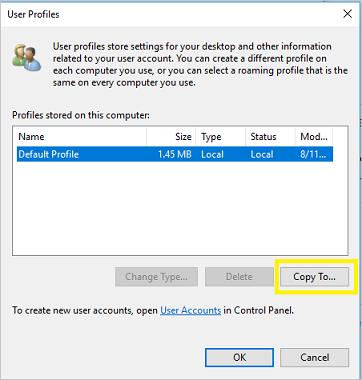Viewport: 362px width, 380px height.
Task: Dismiss the dialog with Cancel
Action: 314,357
